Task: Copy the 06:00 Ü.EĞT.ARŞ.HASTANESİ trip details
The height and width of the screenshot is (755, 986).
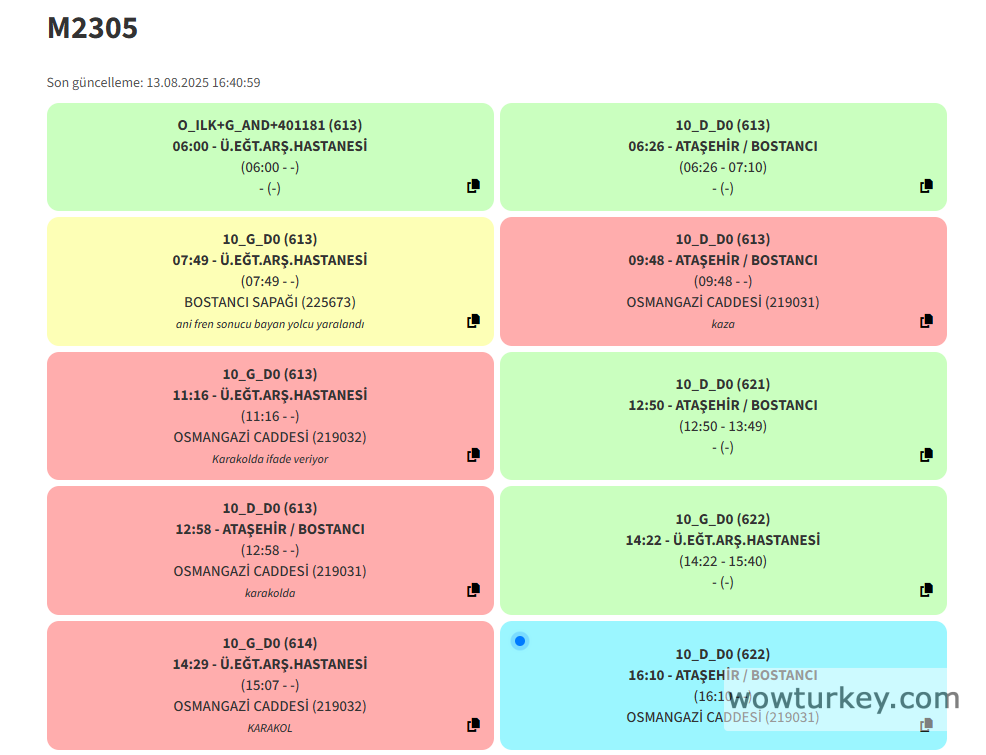Action: pos(474,186)
